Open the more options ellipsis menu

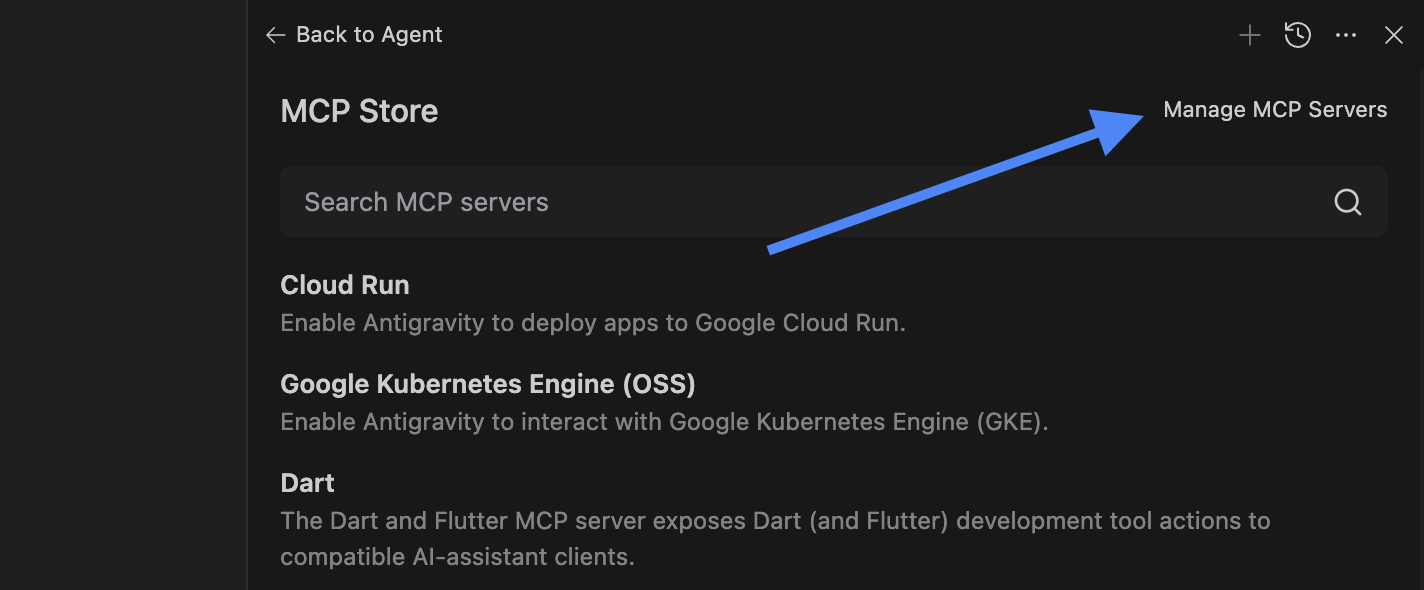click(1346, 36)
